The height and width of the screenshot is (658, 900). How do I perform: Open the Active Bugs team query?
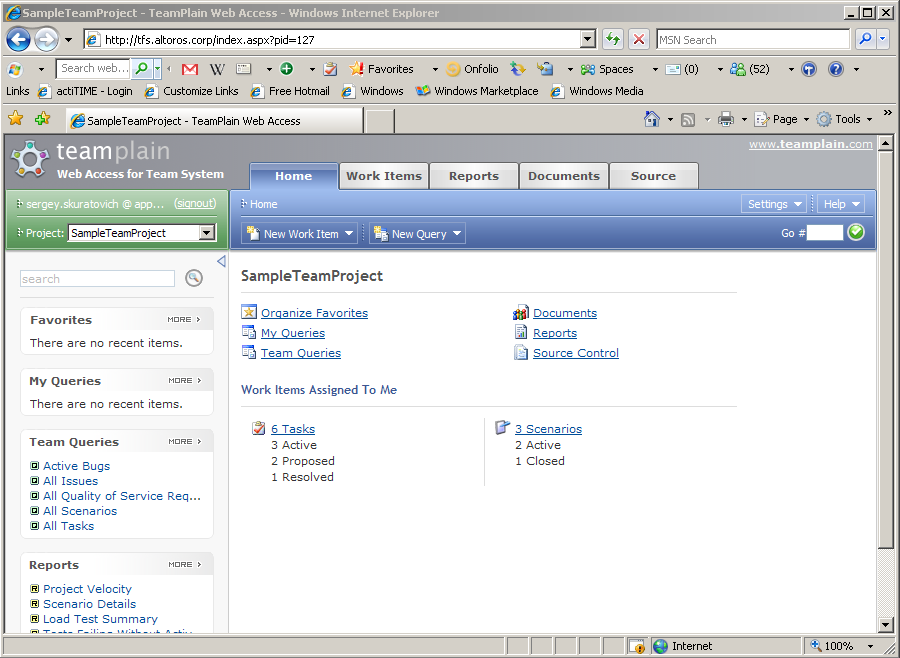point(76,466)
